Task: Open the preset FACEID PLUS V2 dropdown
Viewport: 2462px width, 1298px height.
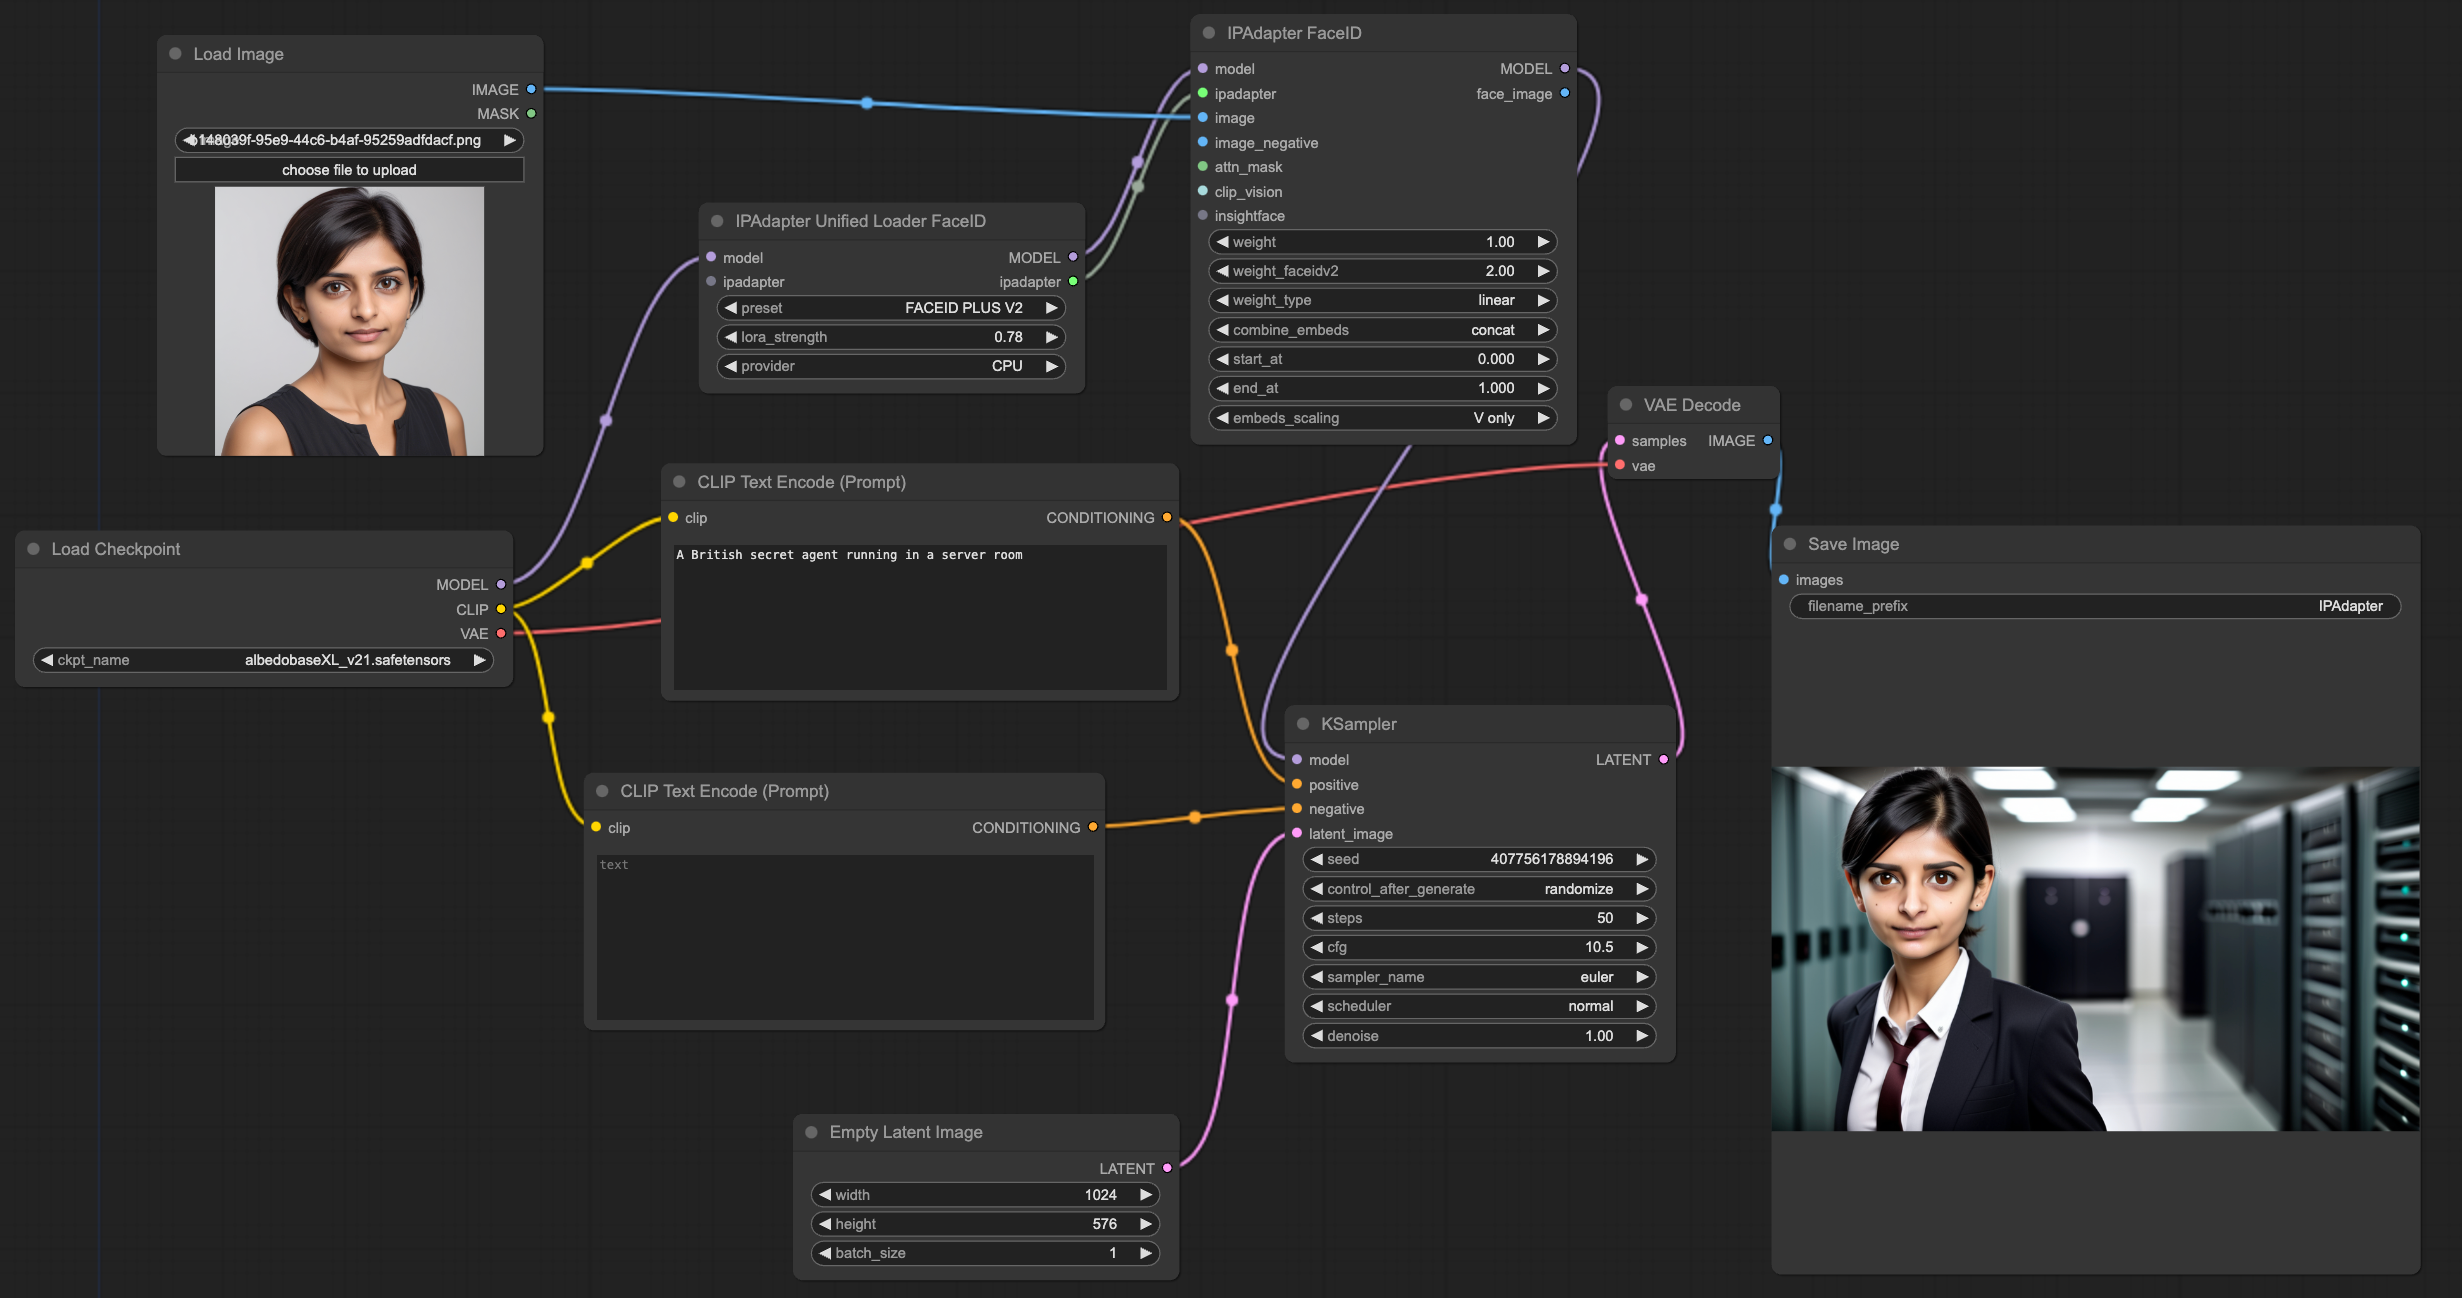Action: coord(891,308)
